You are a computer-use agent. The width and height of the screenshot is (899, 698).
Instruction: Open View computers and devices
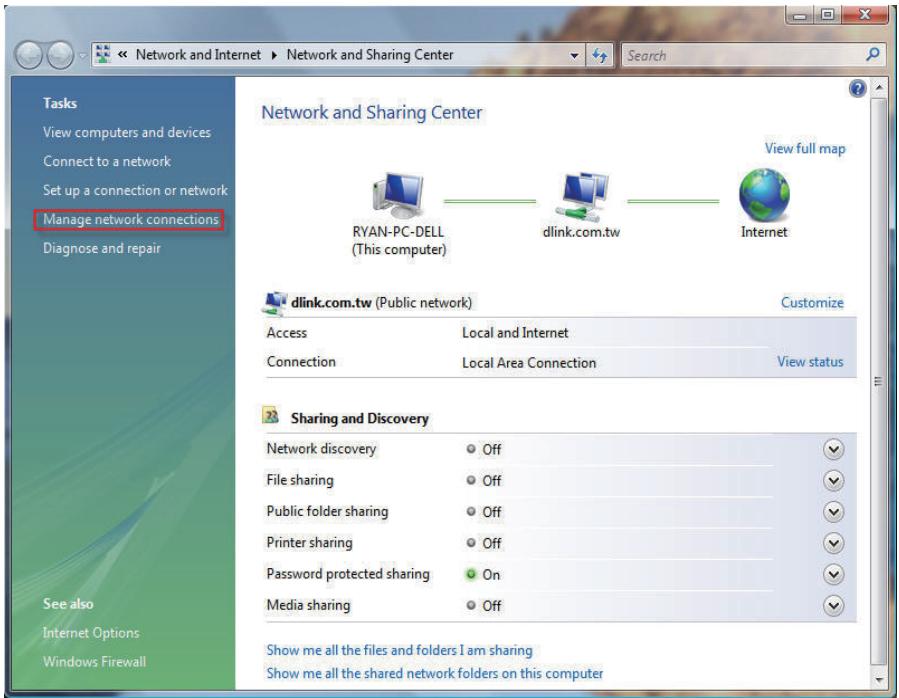click(127, 132)
